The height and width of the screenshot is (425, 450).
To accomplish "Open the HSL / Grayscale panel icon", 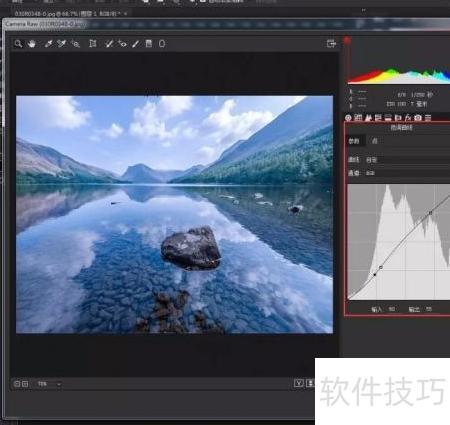I will tap(378, 118).
